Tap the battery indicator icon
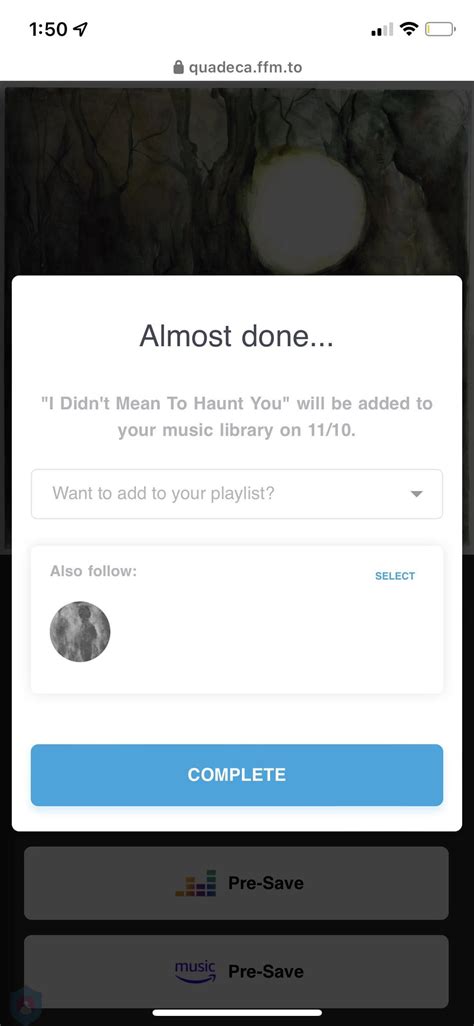This screenshot has width=474, height=1026. [x=441, y=29]
